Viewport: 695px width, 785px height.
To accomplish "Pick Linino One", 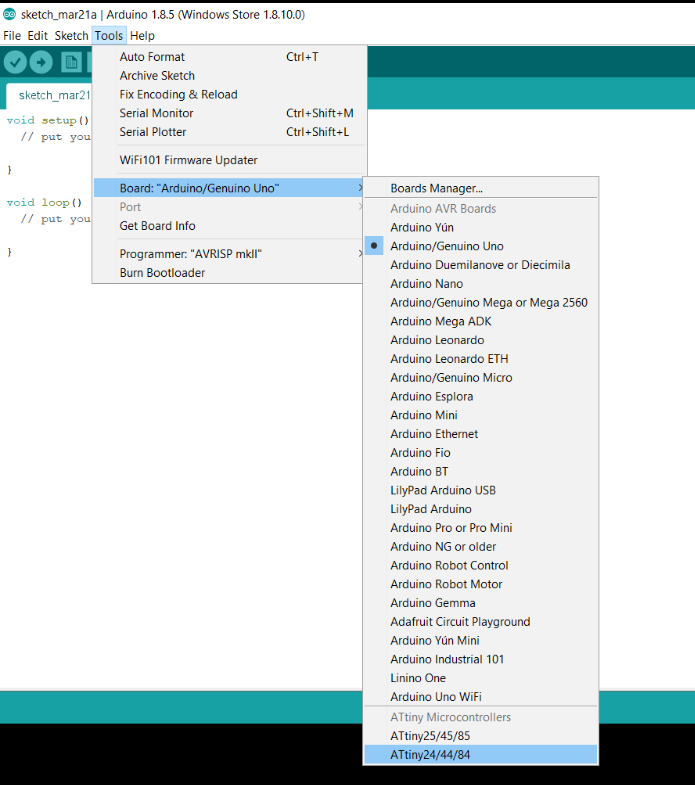I will [x=481, y=678].
